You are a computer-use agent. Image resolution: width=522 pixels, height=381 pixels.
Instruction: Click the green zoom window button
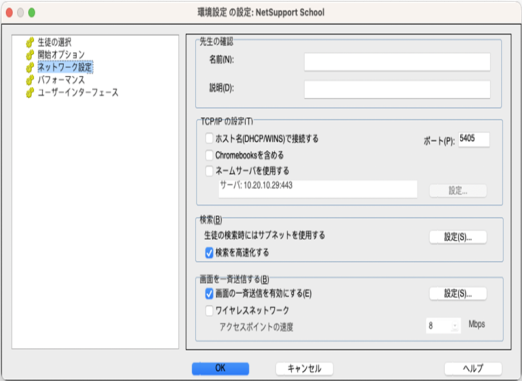(x=32, y=13)
